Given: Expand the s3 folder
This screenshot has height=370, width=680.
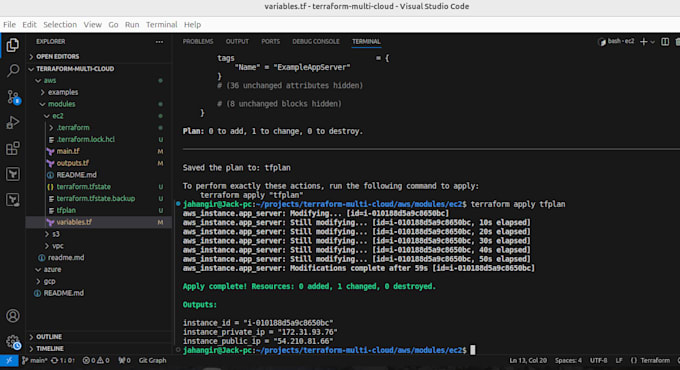Looking at the screenshot, I should coord(56,234).
